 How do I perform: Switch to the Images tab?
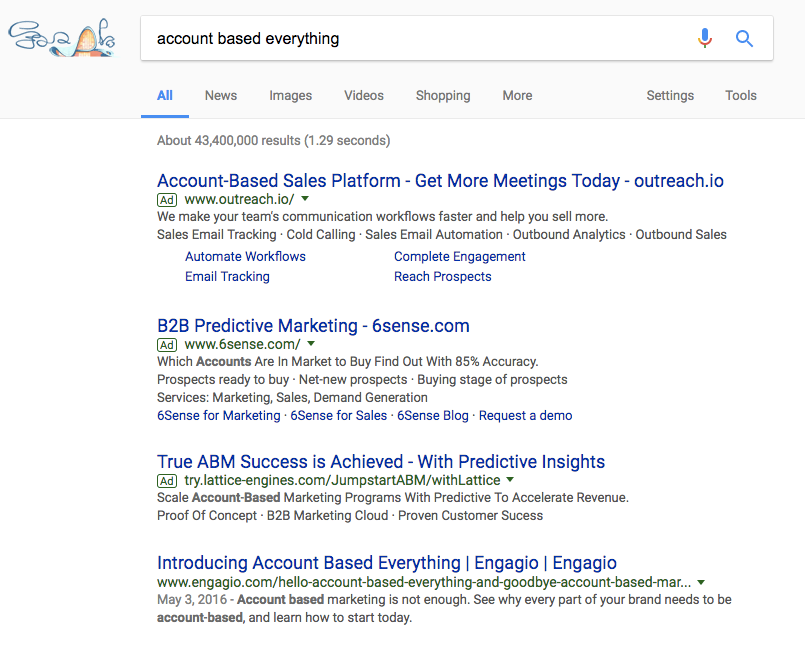291,96
